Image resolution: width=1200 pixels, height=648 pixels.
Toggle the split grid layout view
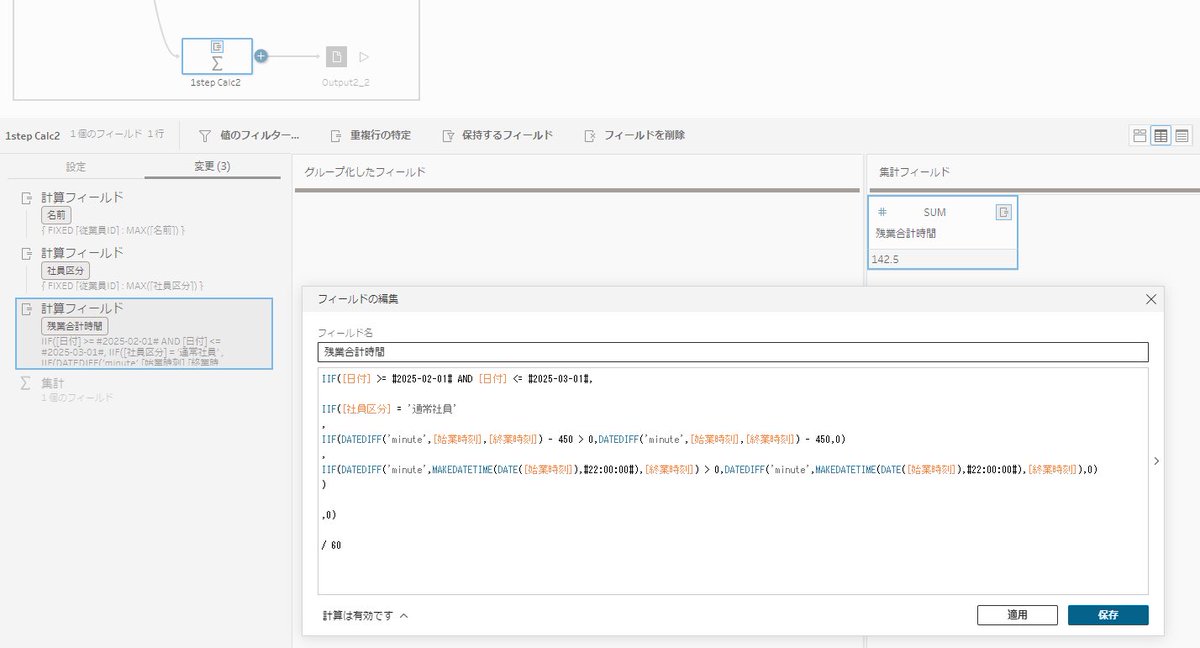(x=1159, y=134)
